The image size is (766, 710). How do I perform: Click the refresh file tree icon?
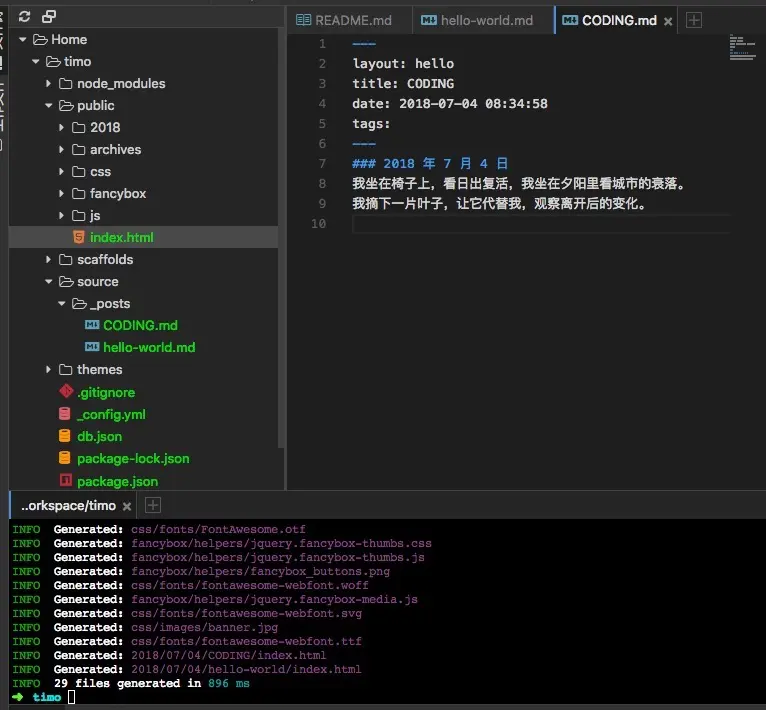(x=24, y=17)
